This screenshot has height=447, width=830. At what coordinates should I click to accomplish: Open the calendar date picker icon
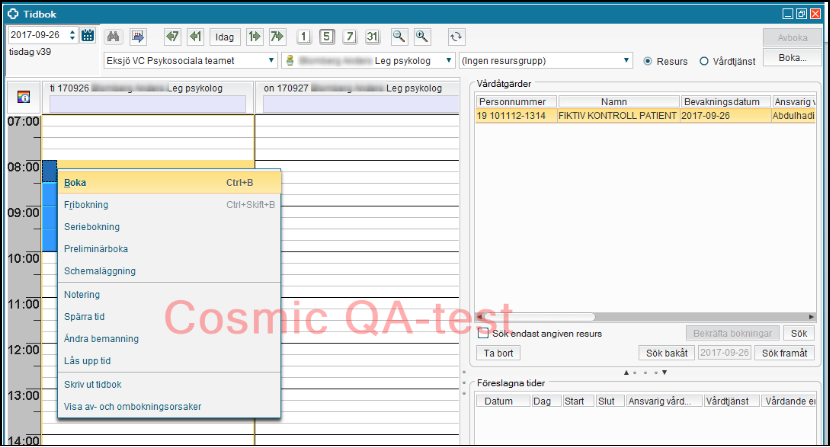click(88, 36)
